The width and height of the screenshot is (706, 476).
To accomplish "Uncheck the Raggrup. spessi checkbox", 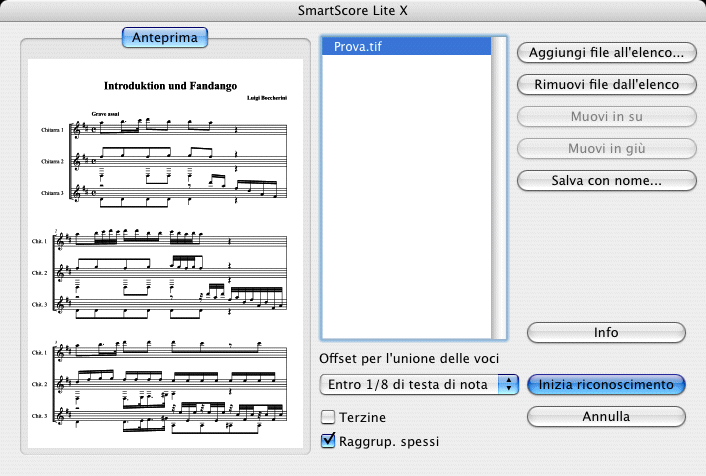I will tap(328, 440).
